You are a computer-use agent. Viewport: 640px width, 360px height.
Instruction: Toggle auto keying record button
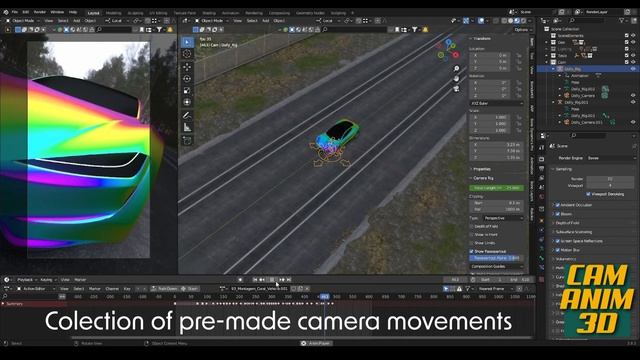pyautogui.click(x=240, y=280)
